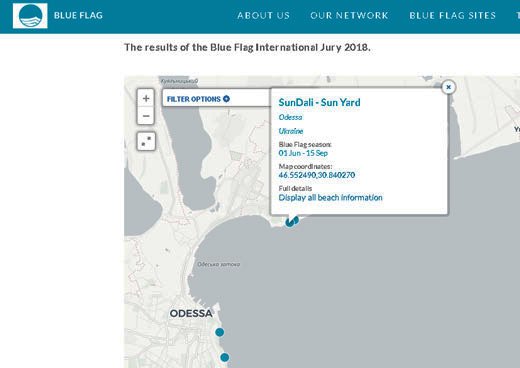
Task: Go to Blue Flag Sites menu
Action: tap(452, 15)
